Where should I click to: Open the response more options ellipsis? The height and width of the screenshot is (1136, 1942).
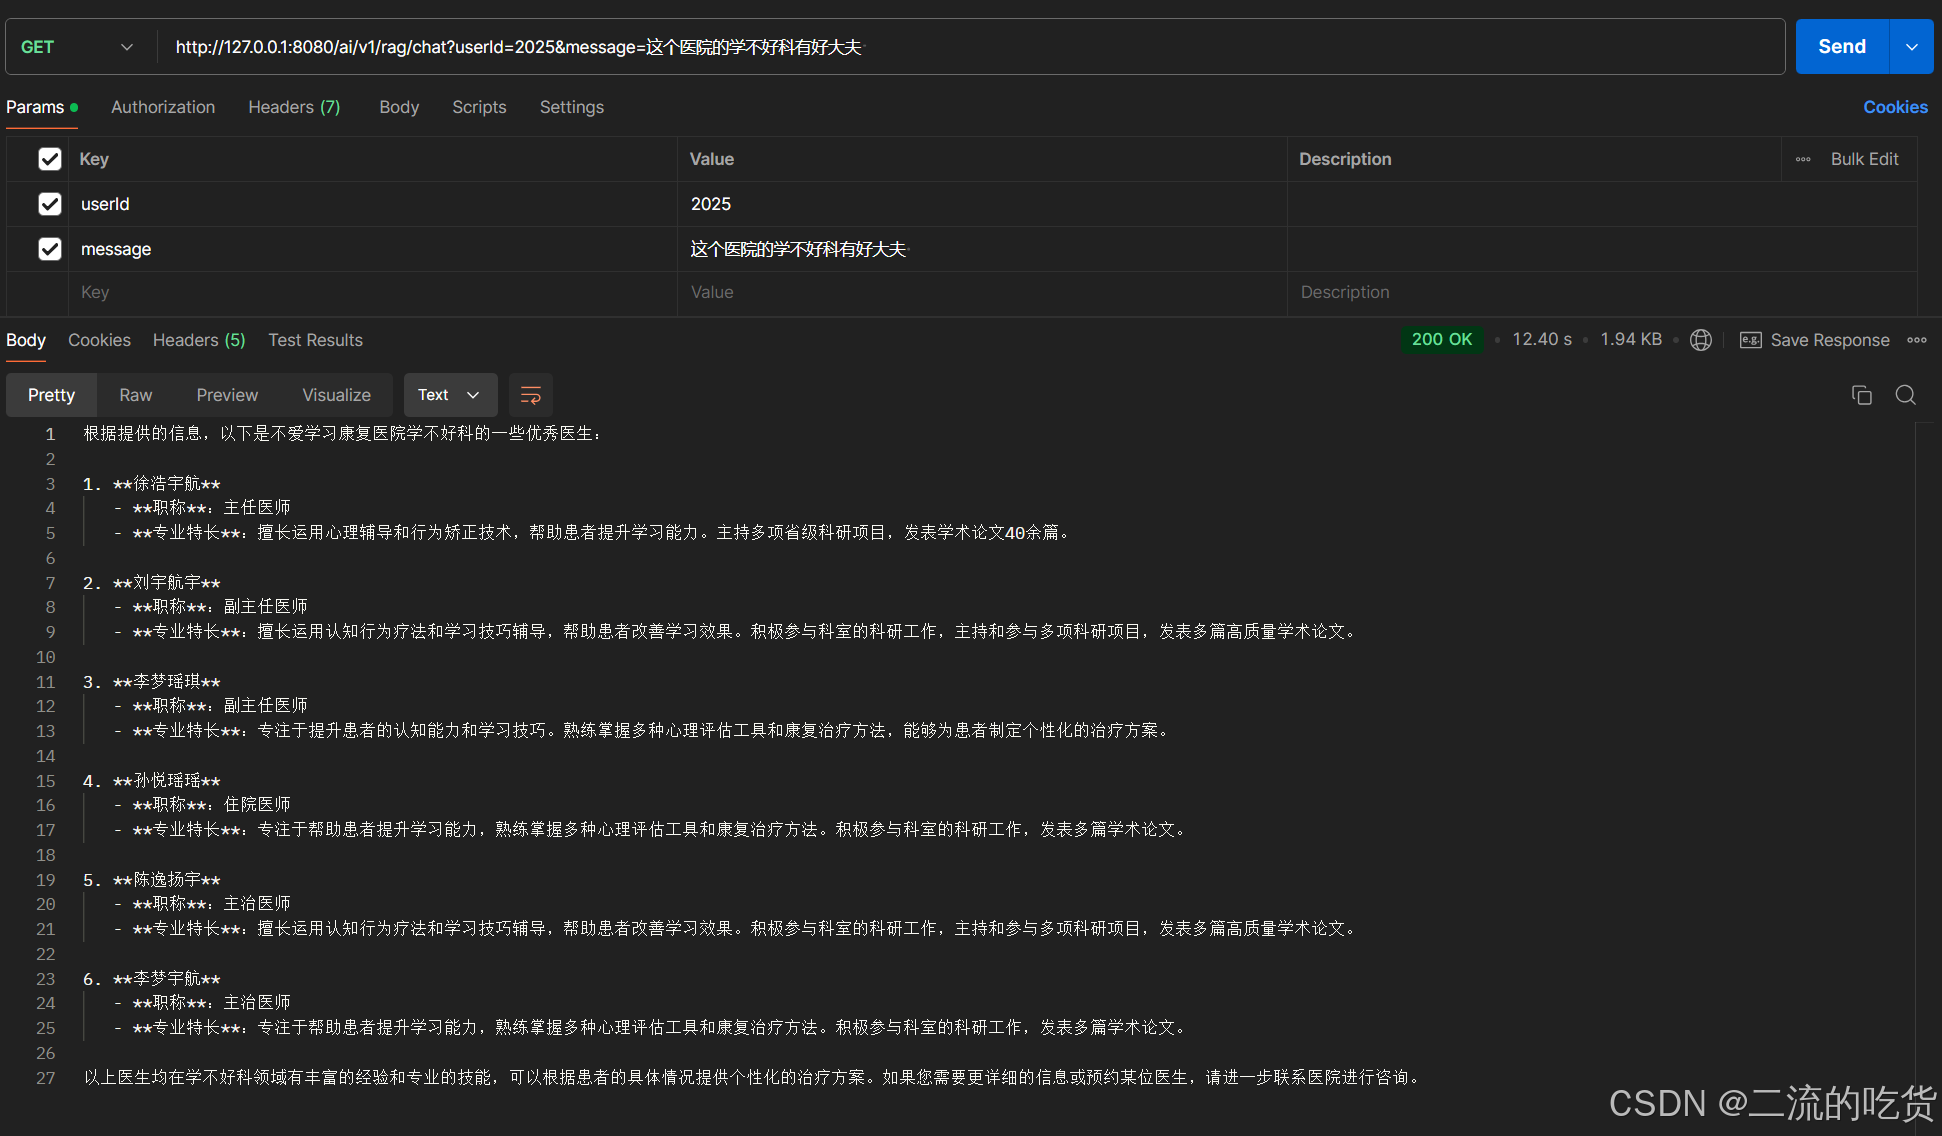(x=1916, y=340)
